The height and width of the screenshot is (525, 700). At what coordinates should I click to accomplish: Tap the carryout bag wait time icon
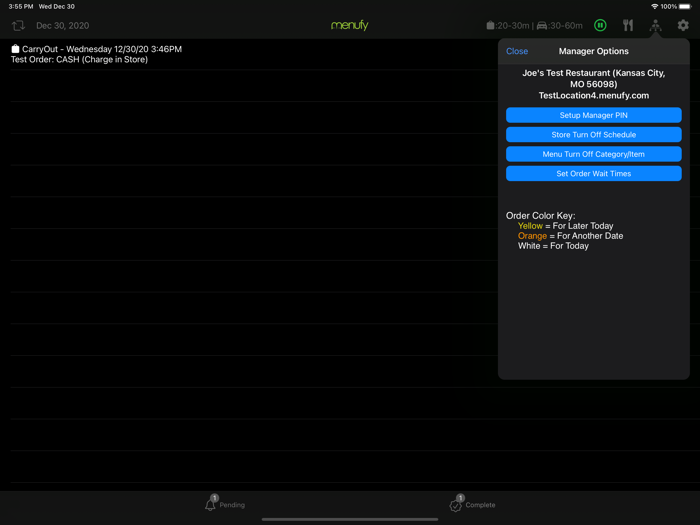click(x=490, y=25)
